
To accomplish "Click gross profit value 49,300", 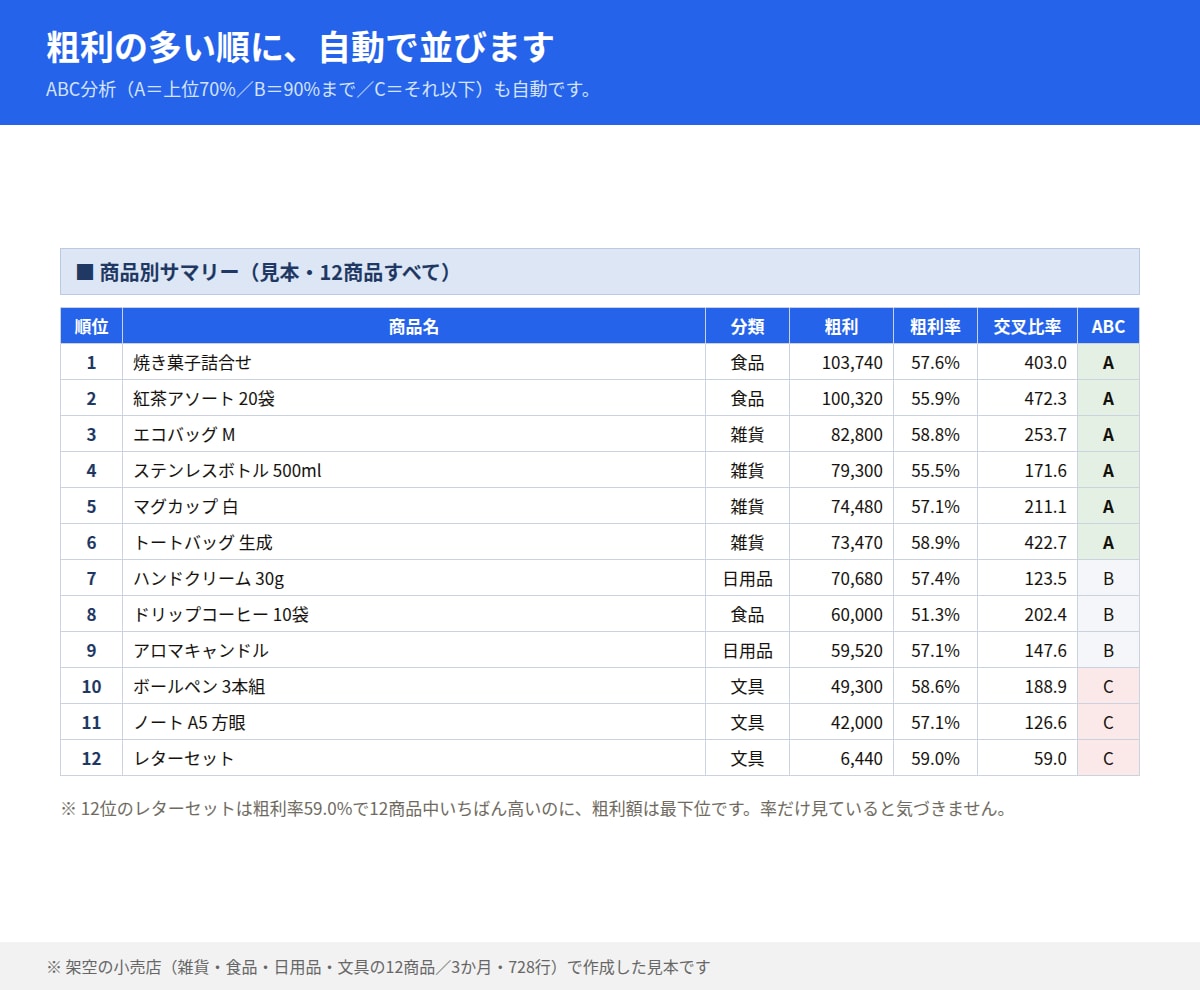I will coord(842,686).
